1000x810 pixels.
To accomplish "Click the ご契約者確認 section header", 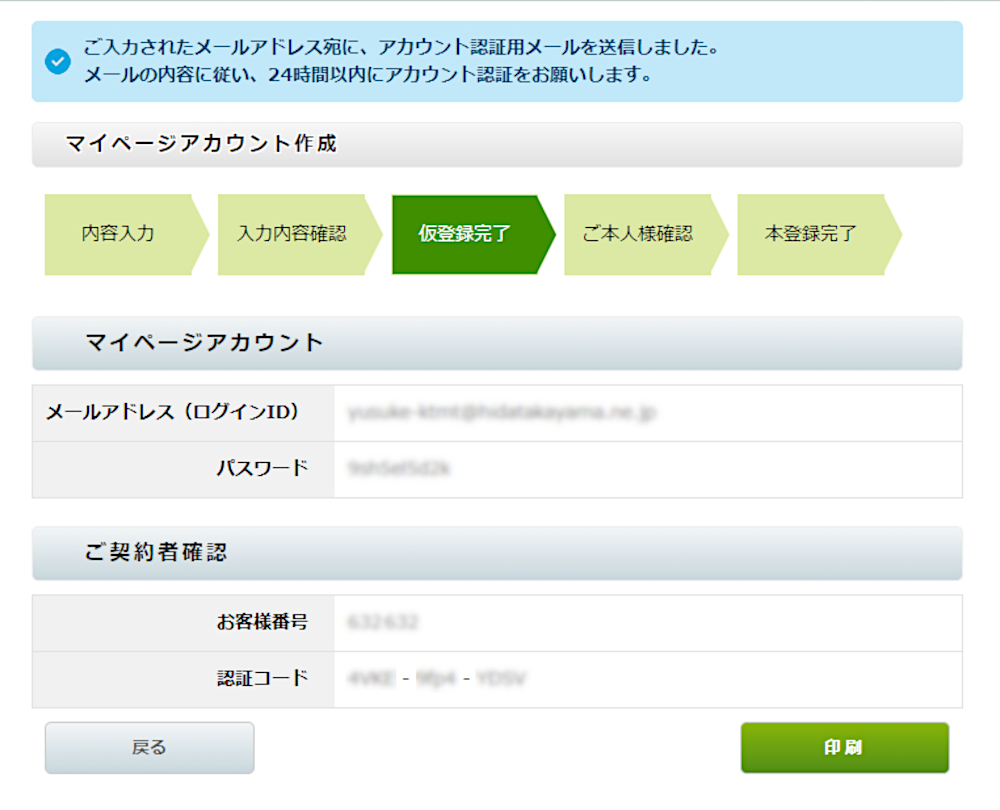I will (497, 553).
